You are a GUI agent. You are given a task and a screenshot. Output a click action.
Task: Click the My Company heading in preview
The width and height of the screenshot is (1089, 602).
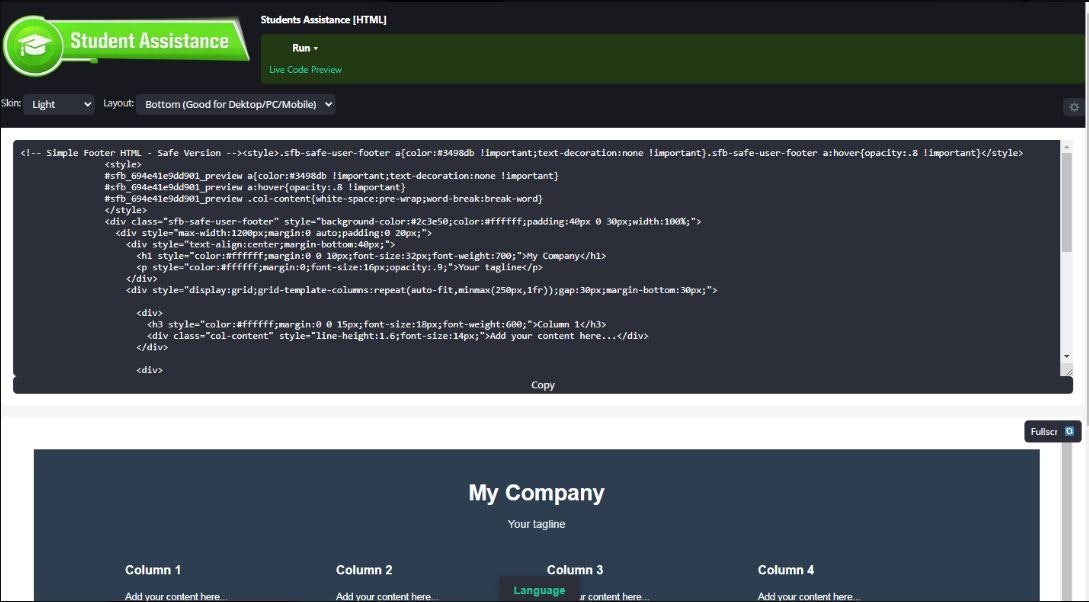coord(537,492)
